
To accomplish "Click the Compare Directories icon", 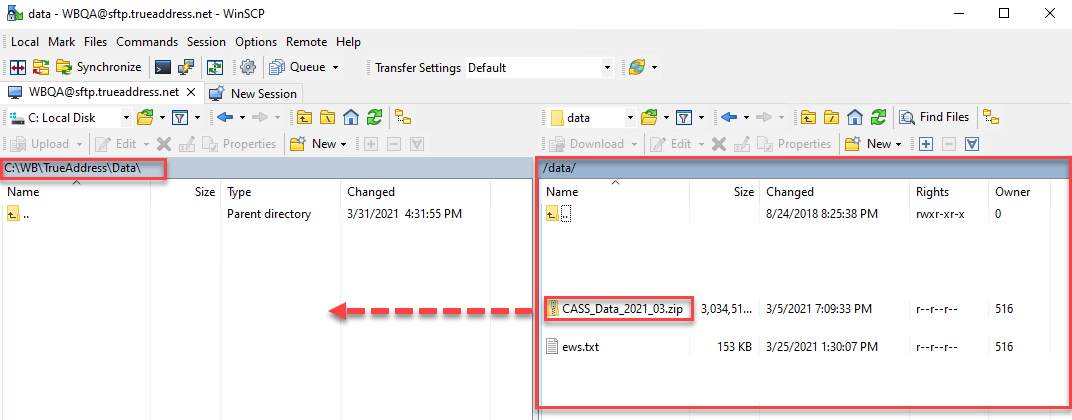I will (18, 67).
